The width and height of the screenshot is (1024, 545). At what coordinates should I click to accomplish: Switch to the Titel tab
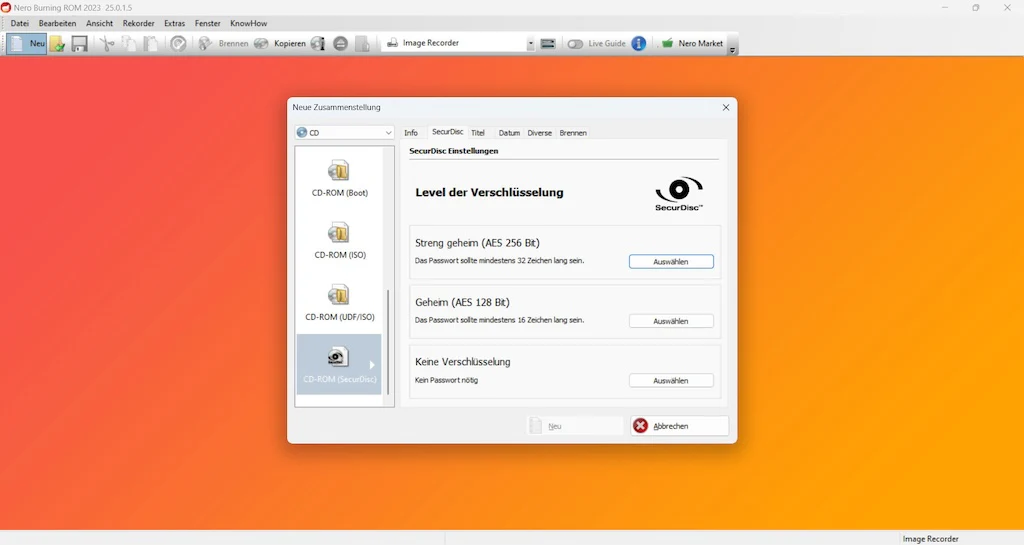tap(478, 132)
